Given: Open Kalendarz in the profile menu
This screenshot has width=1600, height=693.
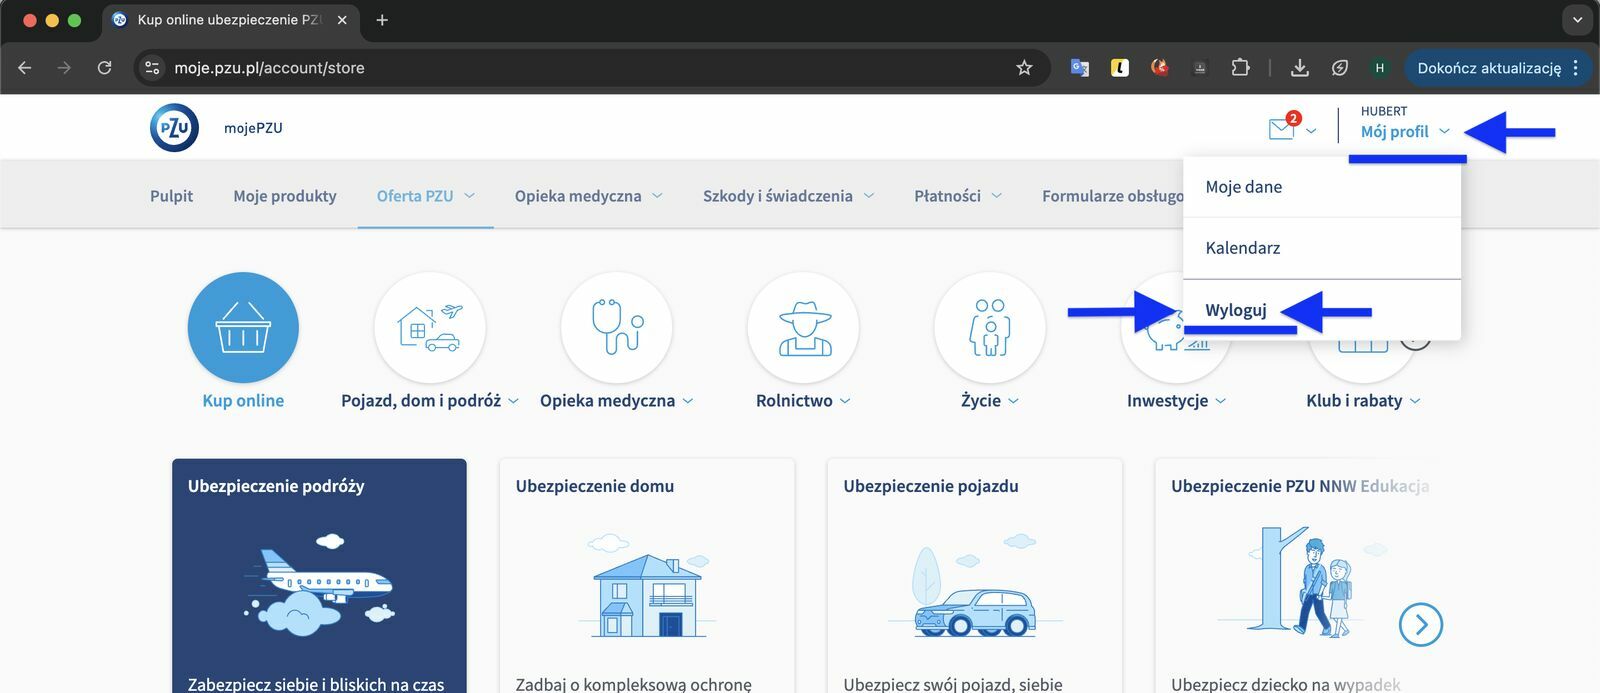Looking at the screenshot, I should 1242,248.
